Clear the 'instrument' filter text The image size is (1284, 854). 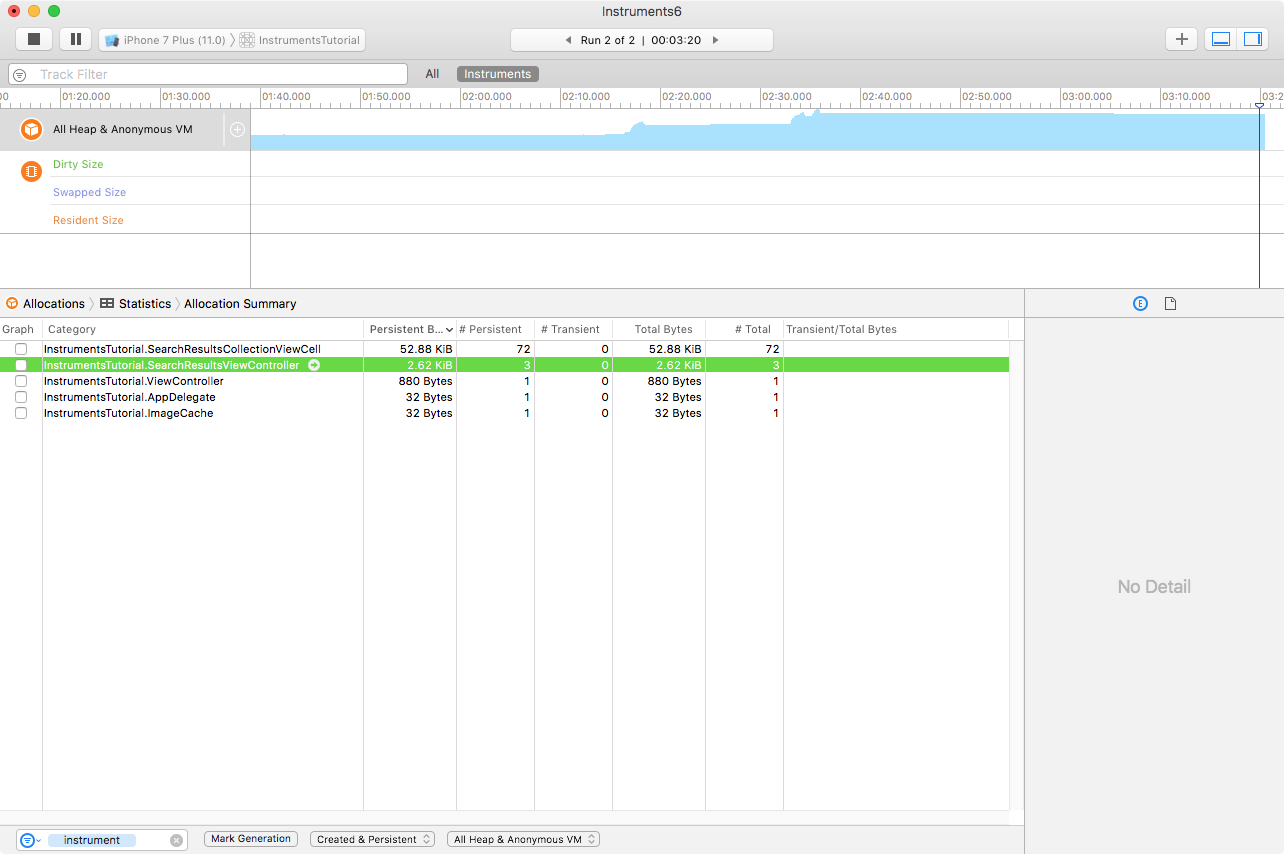(177, 840)
